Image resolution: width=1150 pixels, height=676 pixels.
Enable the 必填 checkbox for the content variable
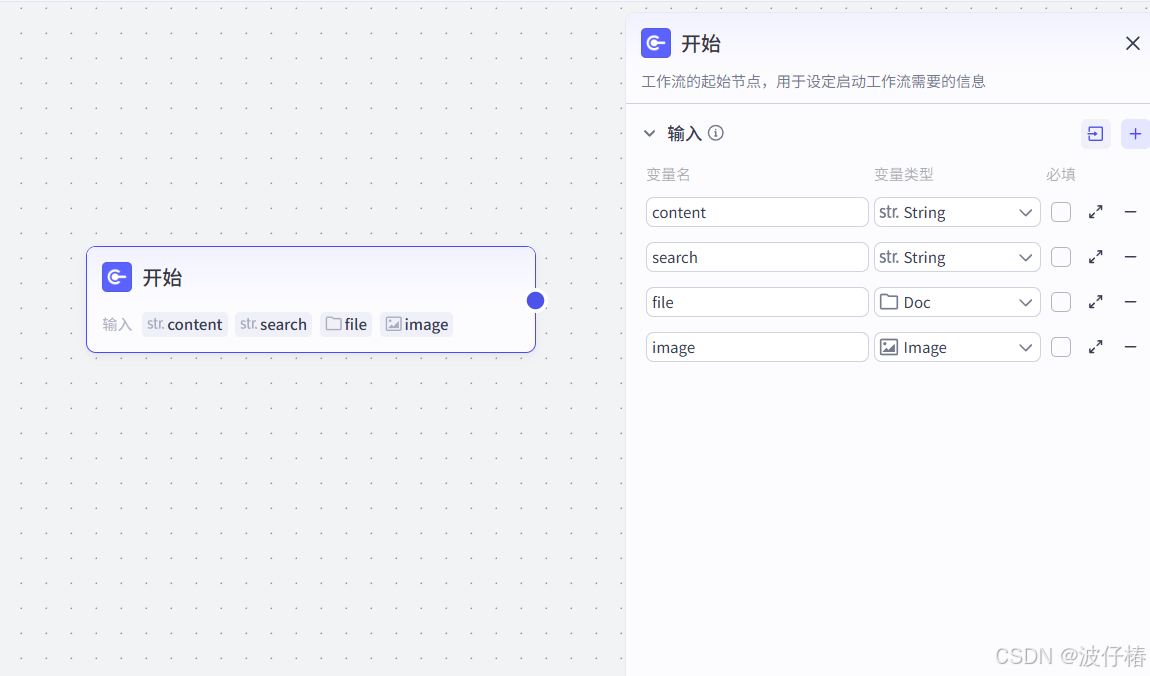[1060, 212]
